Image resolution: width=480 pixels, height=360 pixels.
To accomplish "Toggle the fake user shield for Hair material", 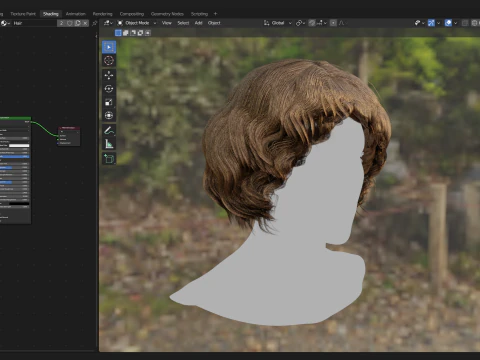I will [x=70, y=23].
